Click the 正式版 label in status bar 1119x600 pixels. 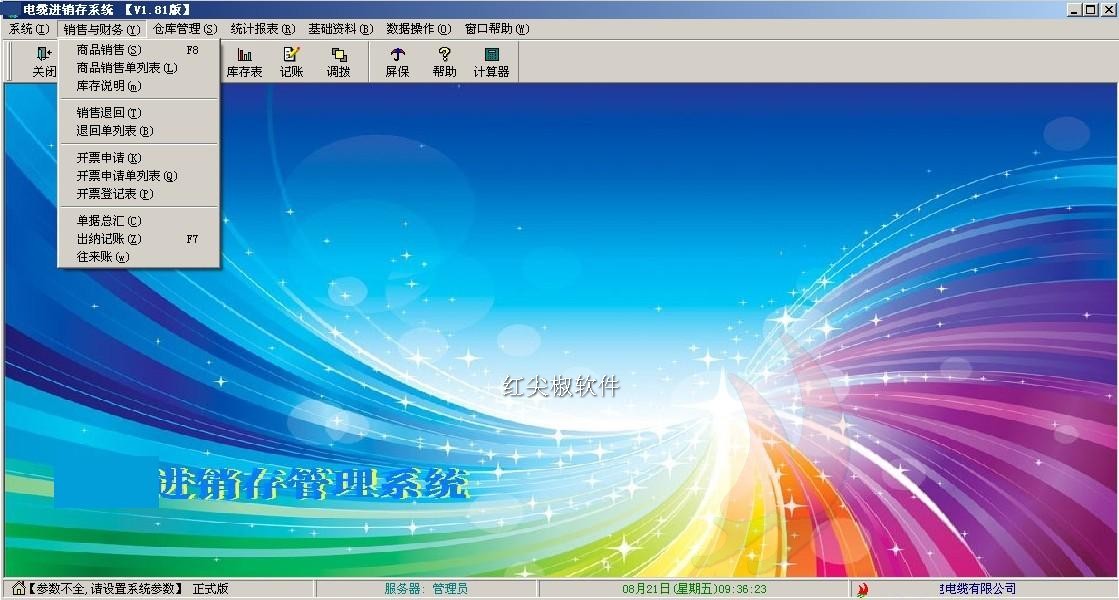click(x=211, y=589)
